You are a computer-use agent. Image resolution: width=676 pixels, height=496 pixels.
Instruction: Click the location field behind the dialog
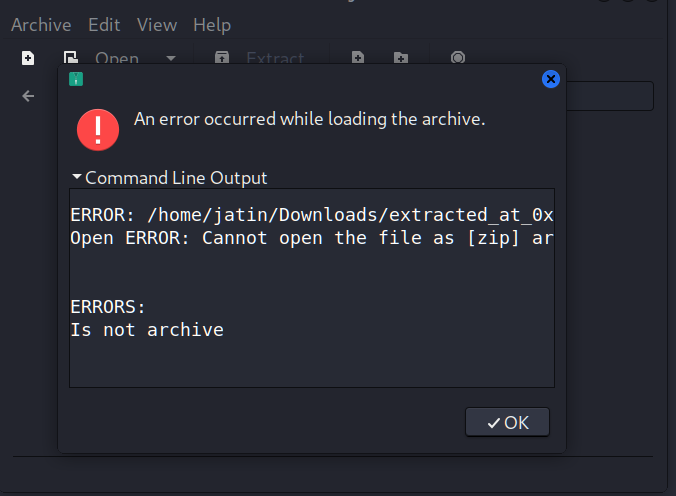pos(610,96)
